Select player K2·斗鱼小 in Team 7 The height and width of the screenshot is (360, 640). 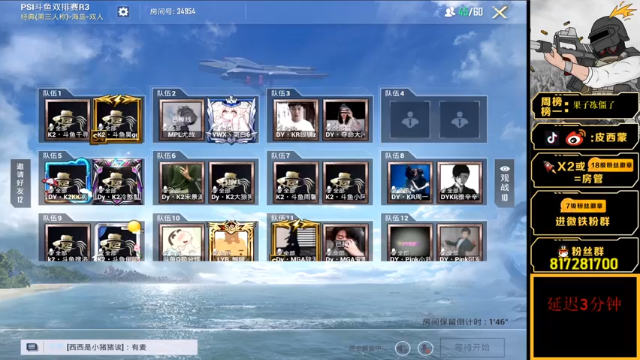click(345, 182)
